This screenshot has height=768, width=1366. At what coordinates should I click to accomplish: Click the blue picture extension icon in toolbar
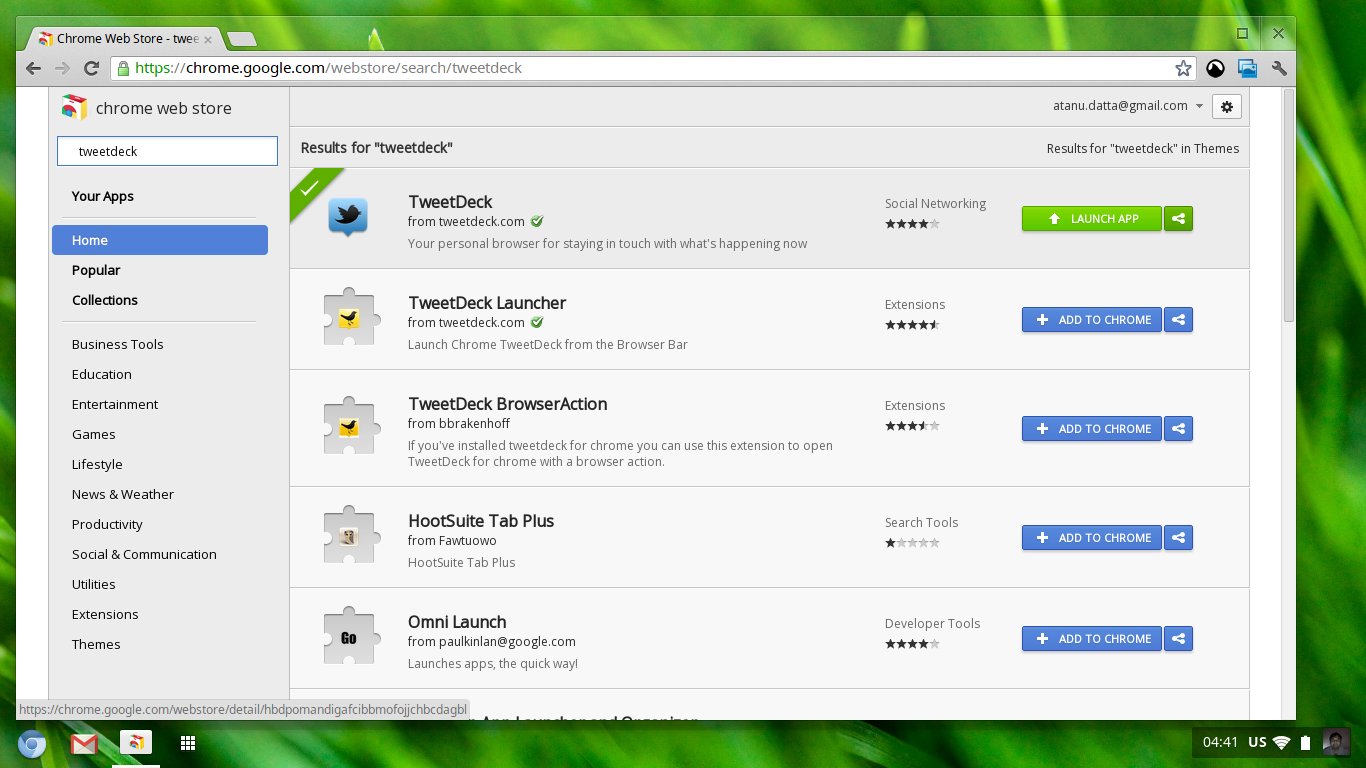1247,68
